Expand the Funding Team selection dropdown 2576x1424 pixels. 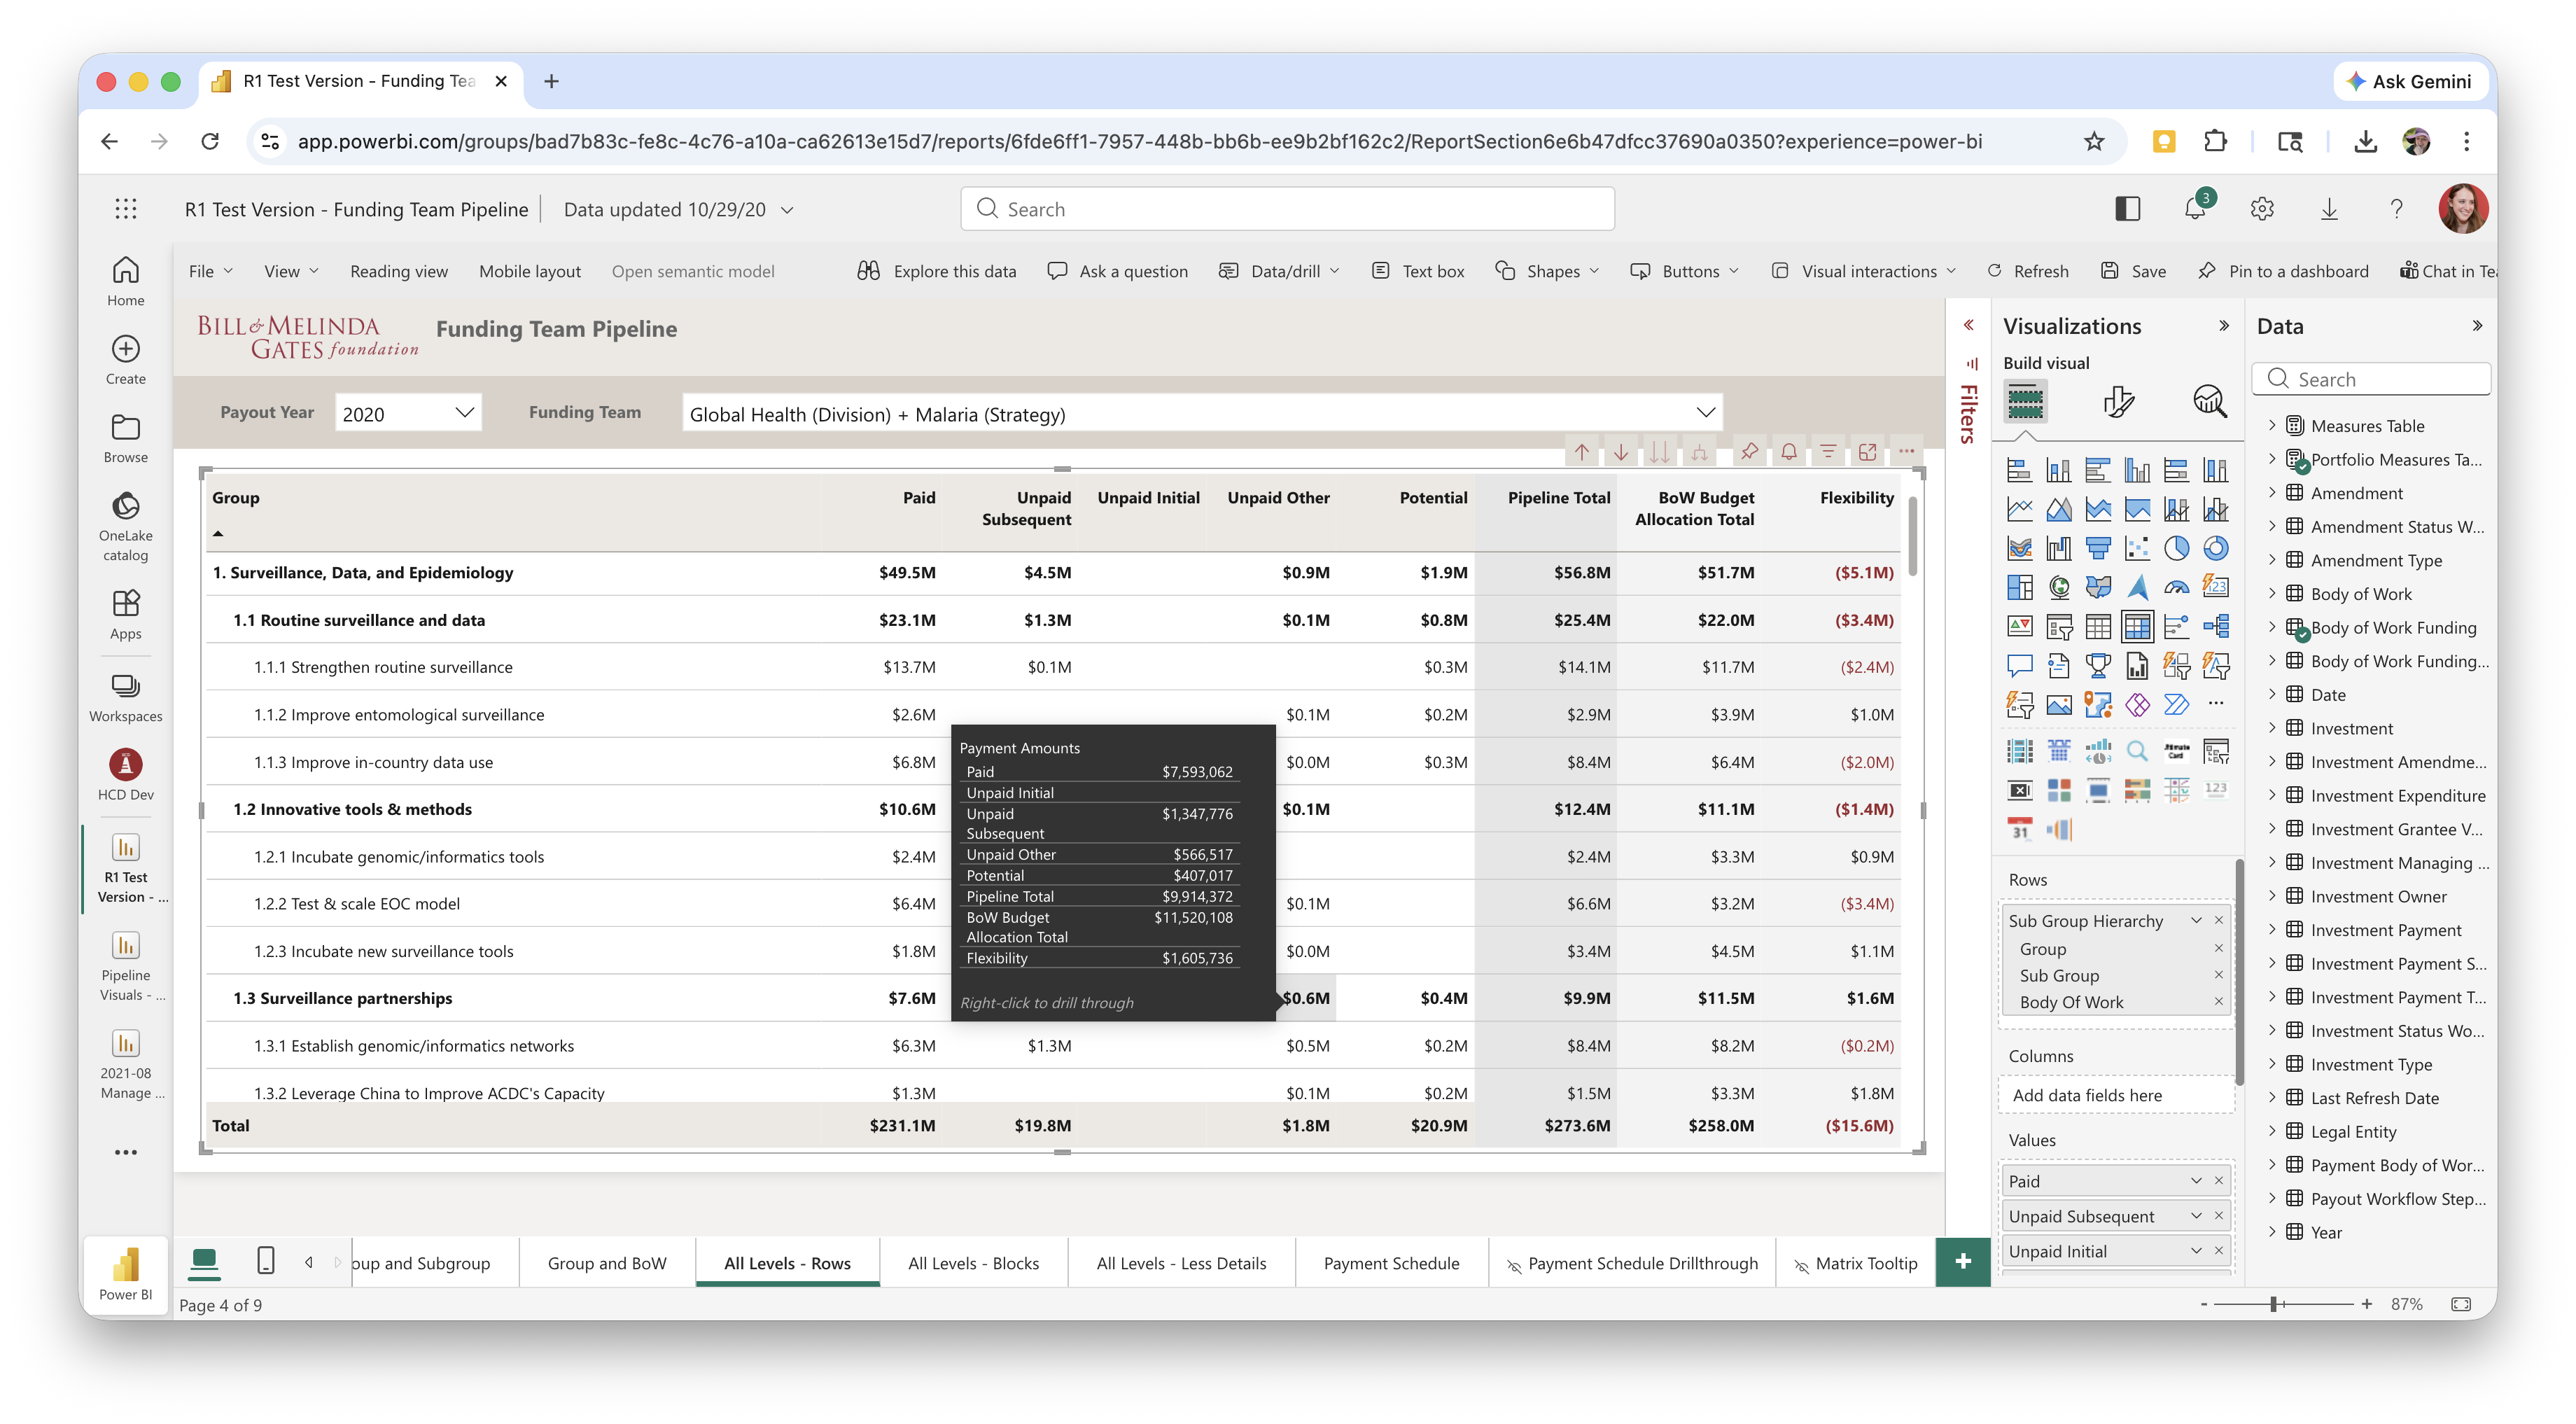tap(1704, 413)
